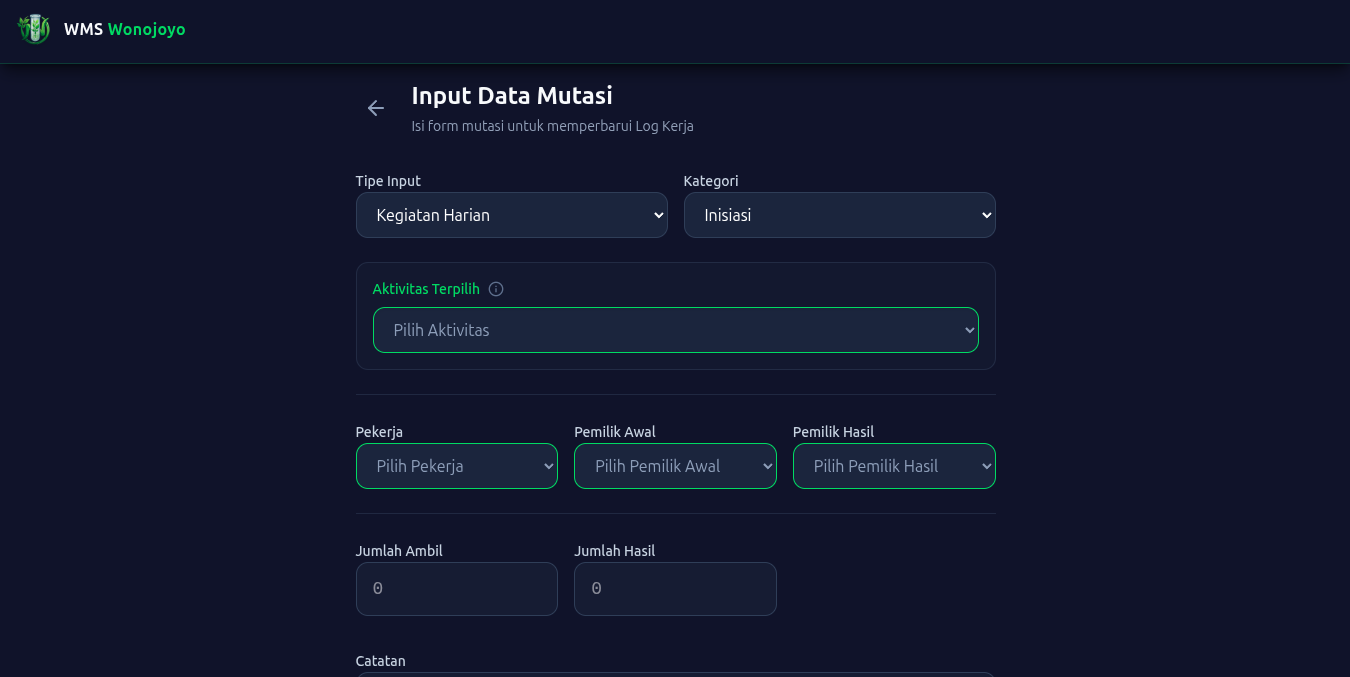Click the dropdown chevron on Tipe Input
Viewport: 1350px width, 677px height.
[656, 215]
